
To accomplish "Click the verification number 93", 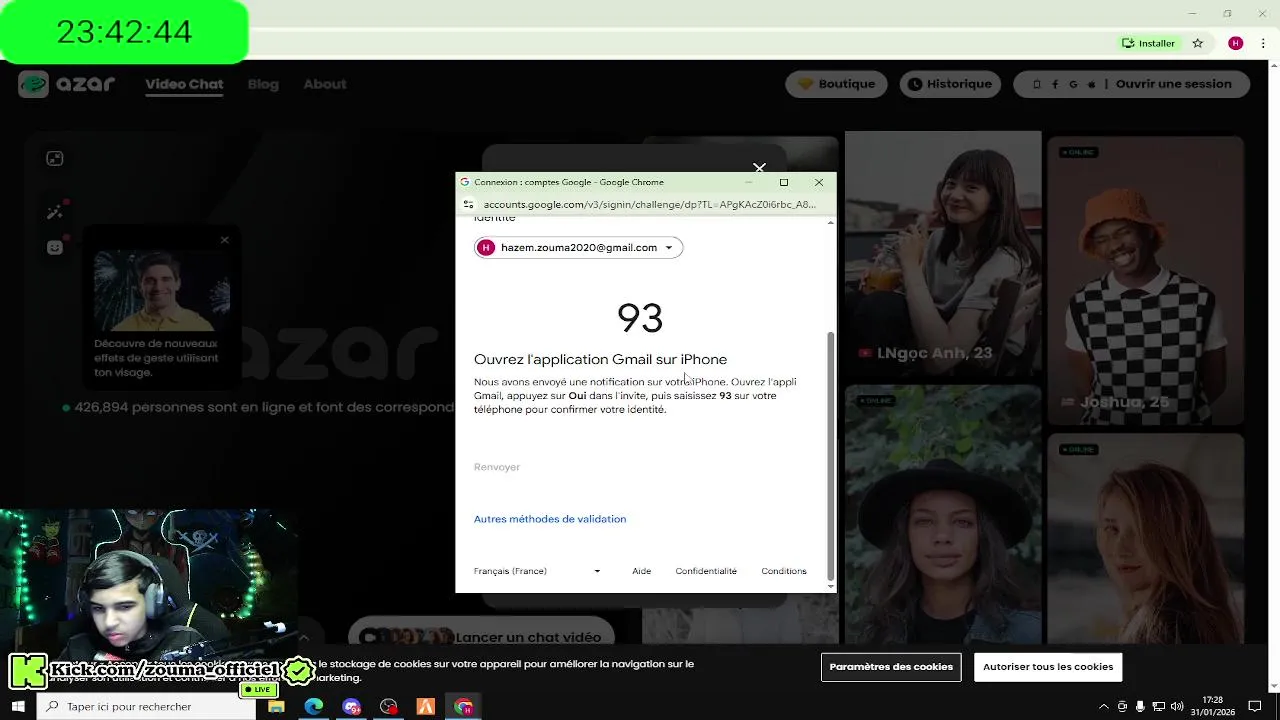I will coord(640,318).
